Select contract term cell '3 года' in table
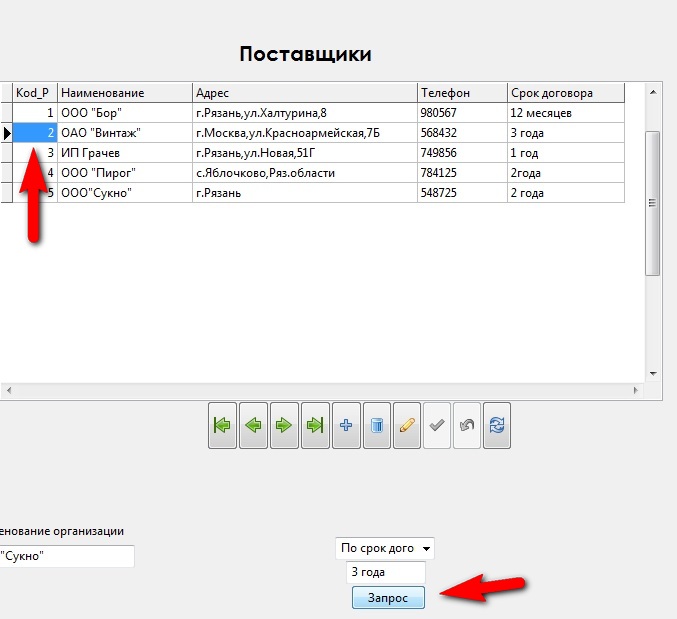Viewport: 677px width, 619px height. point(566,133)
